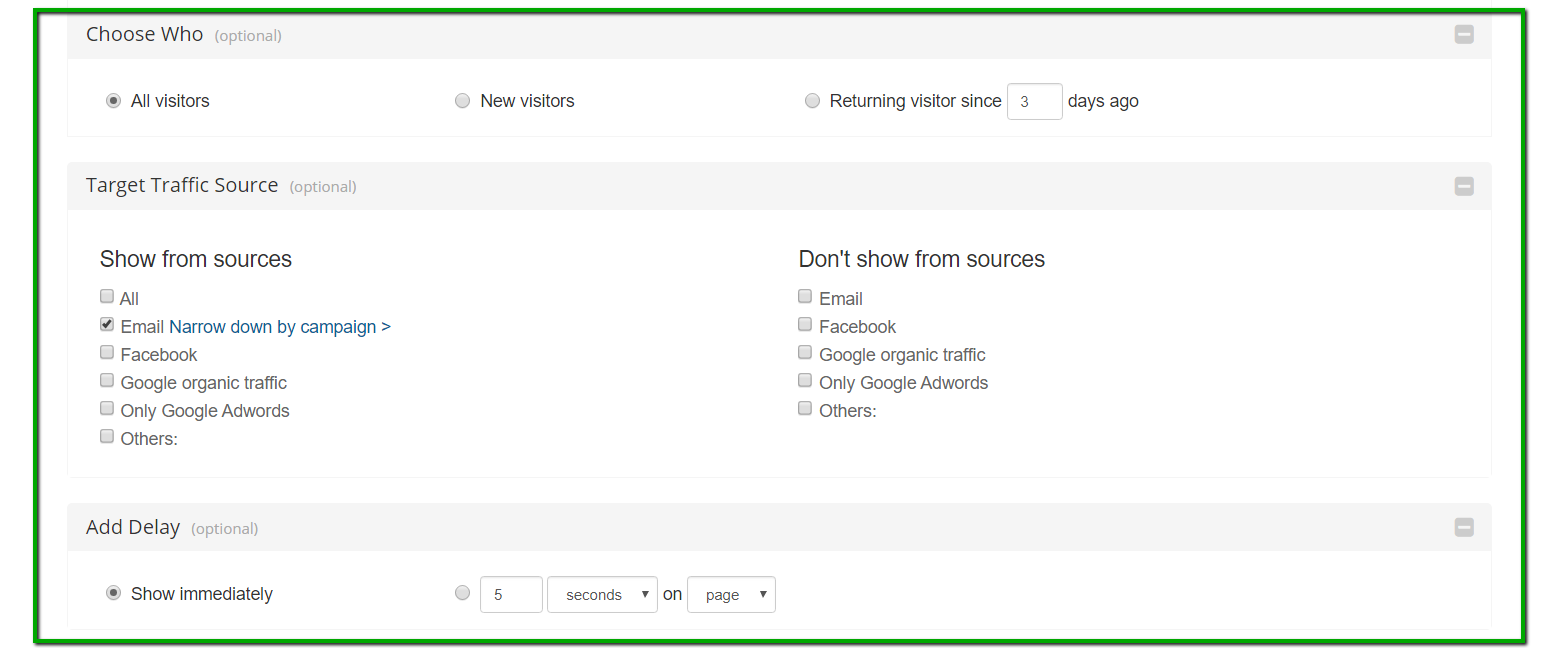Enable Facebook under Show from sources
This screenshot has width=1550, height=648.
click(x=107, y=353)
